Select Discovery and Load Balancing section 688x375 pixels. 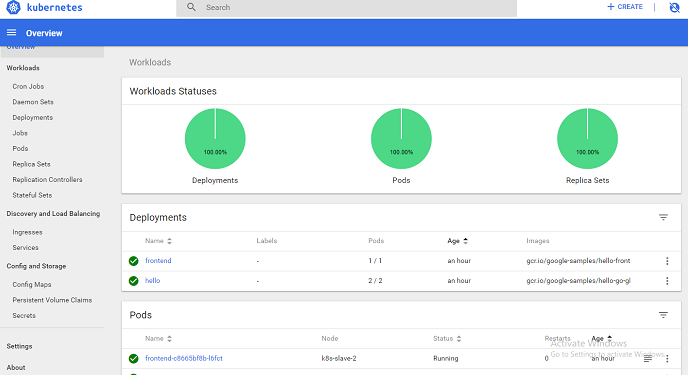tap(53, 214)
